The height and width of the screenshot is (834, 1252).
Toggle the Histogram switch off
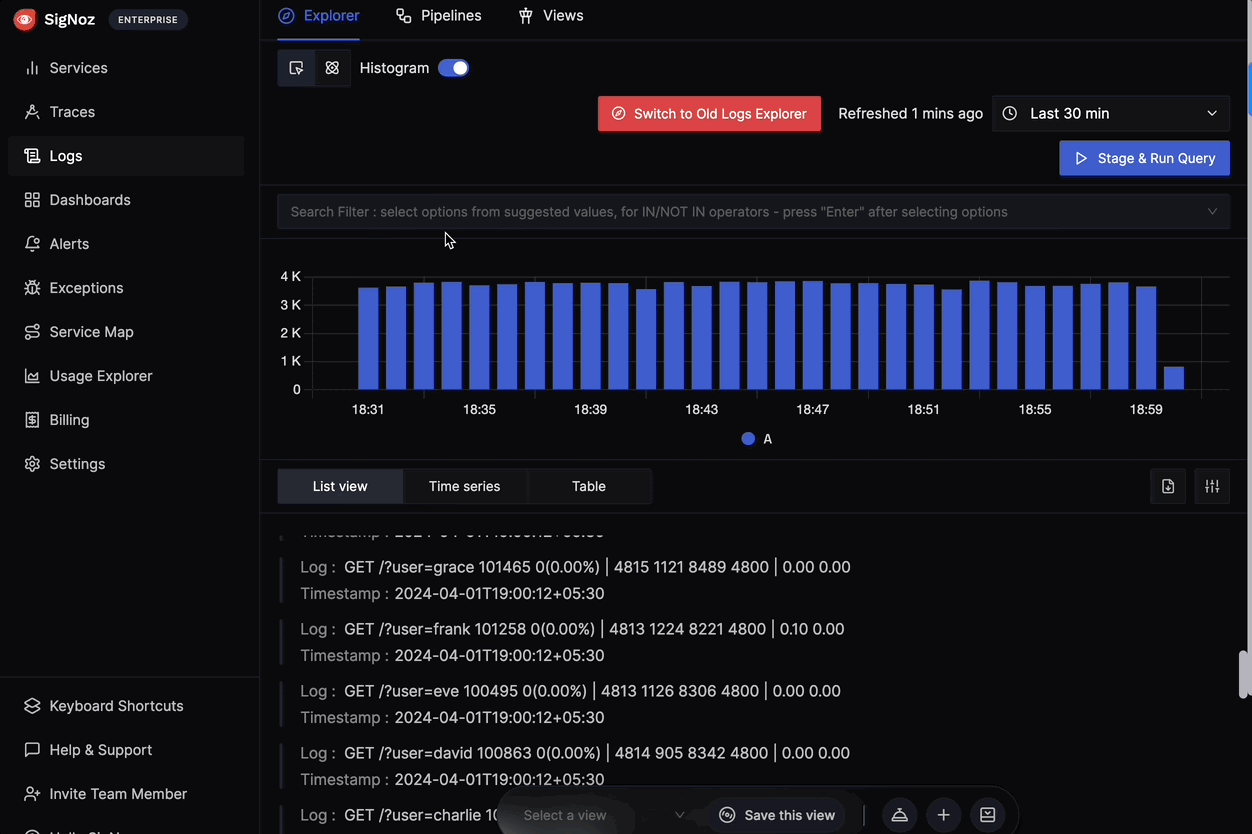tap(453, 68)
